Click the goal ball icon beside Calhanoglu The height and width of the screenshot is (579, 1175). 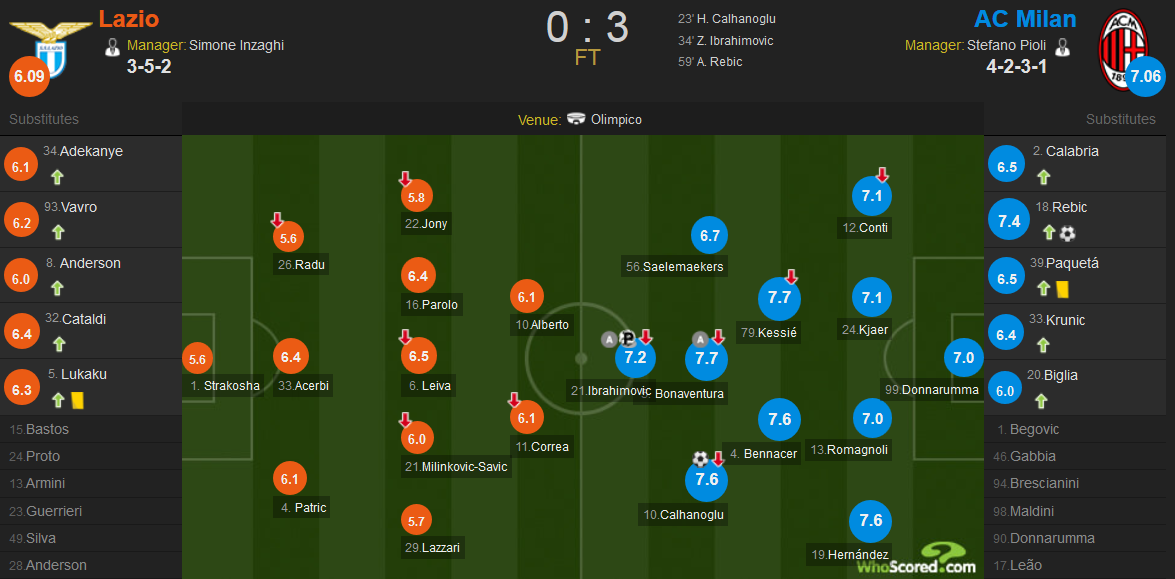tap(701, 458)
